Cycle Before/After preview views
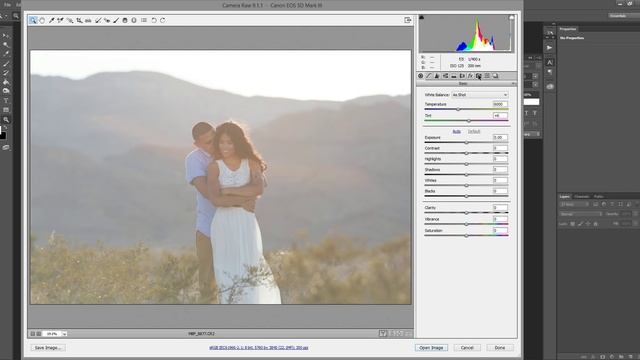Screen dimensions: 640x360 pos(383,334)
